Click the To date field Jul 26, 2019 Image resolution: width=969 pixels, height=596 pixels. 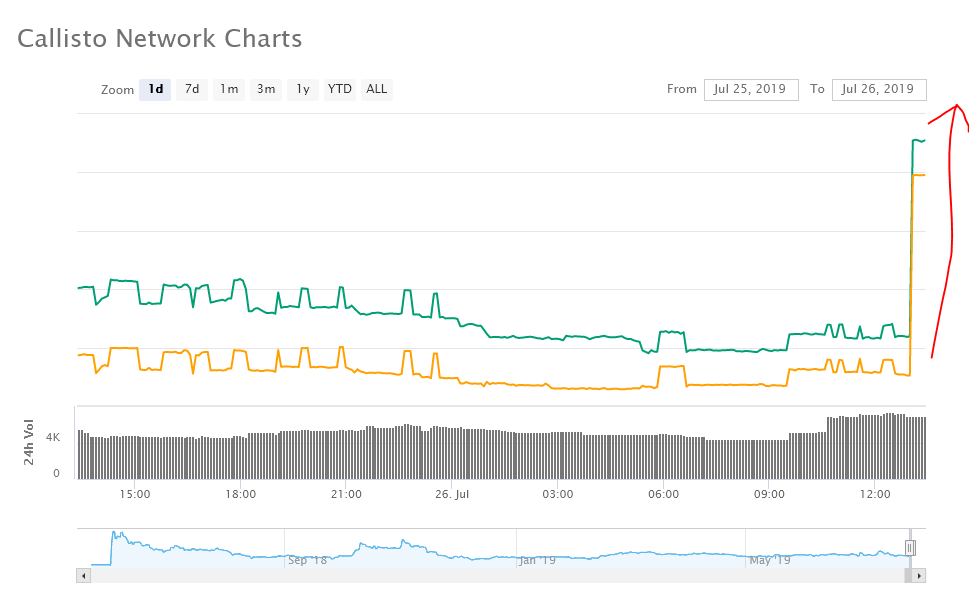pos(879,90)
